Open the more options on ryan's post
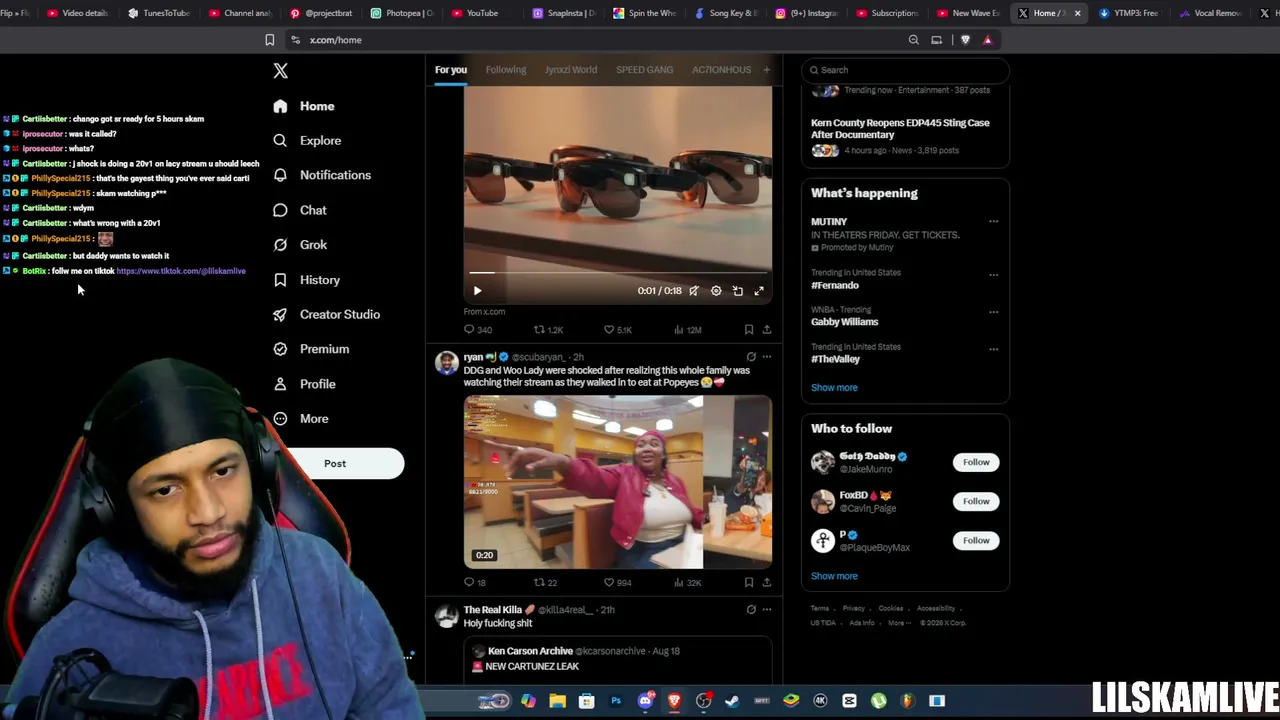This screenshot has height=720, width=1280. pos(767,357)
